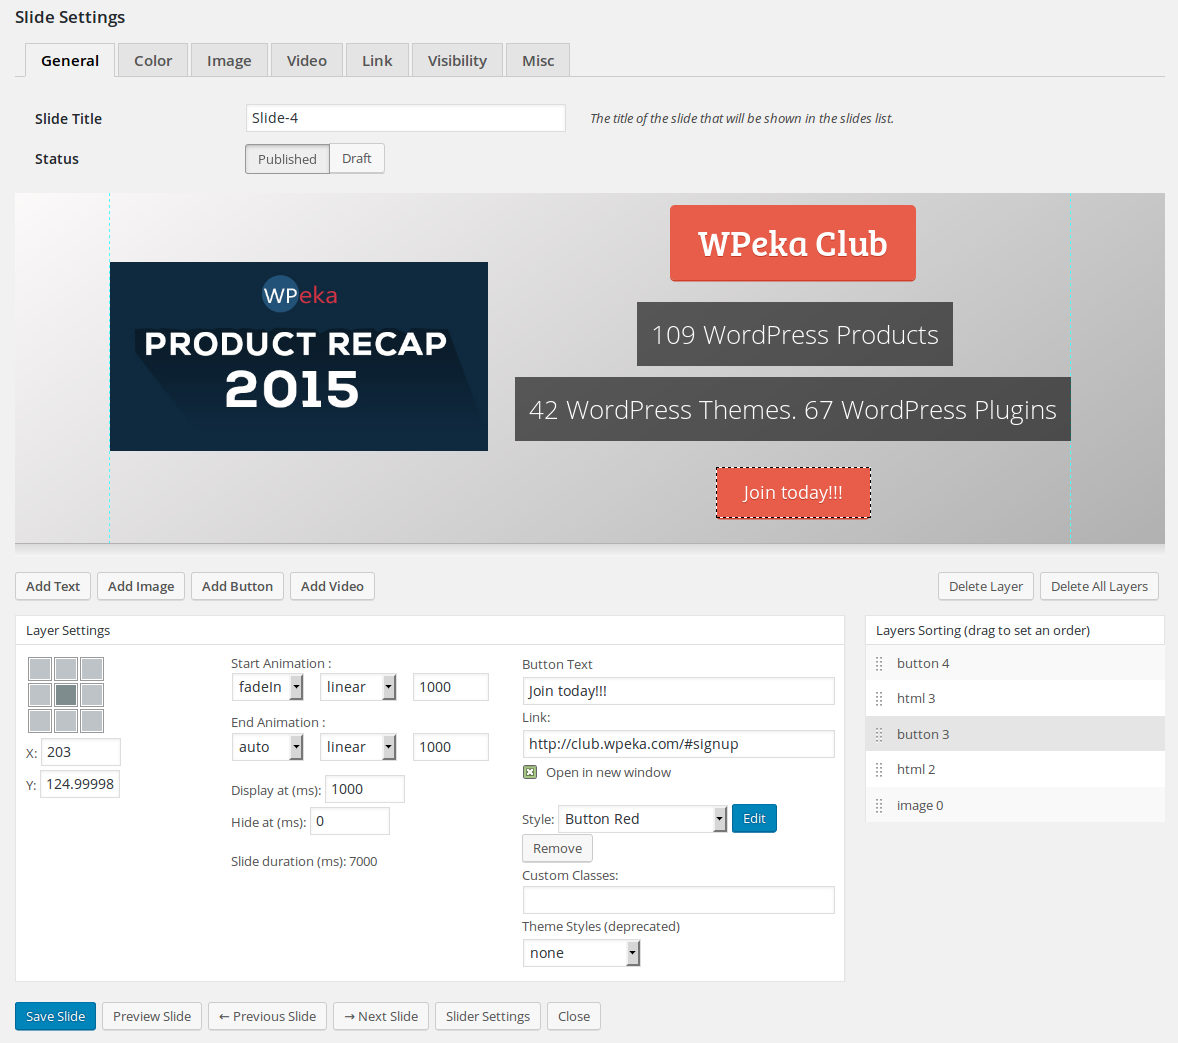Set slide status to Draft
Viewport: 1178px width, 1043px height.
356,159
